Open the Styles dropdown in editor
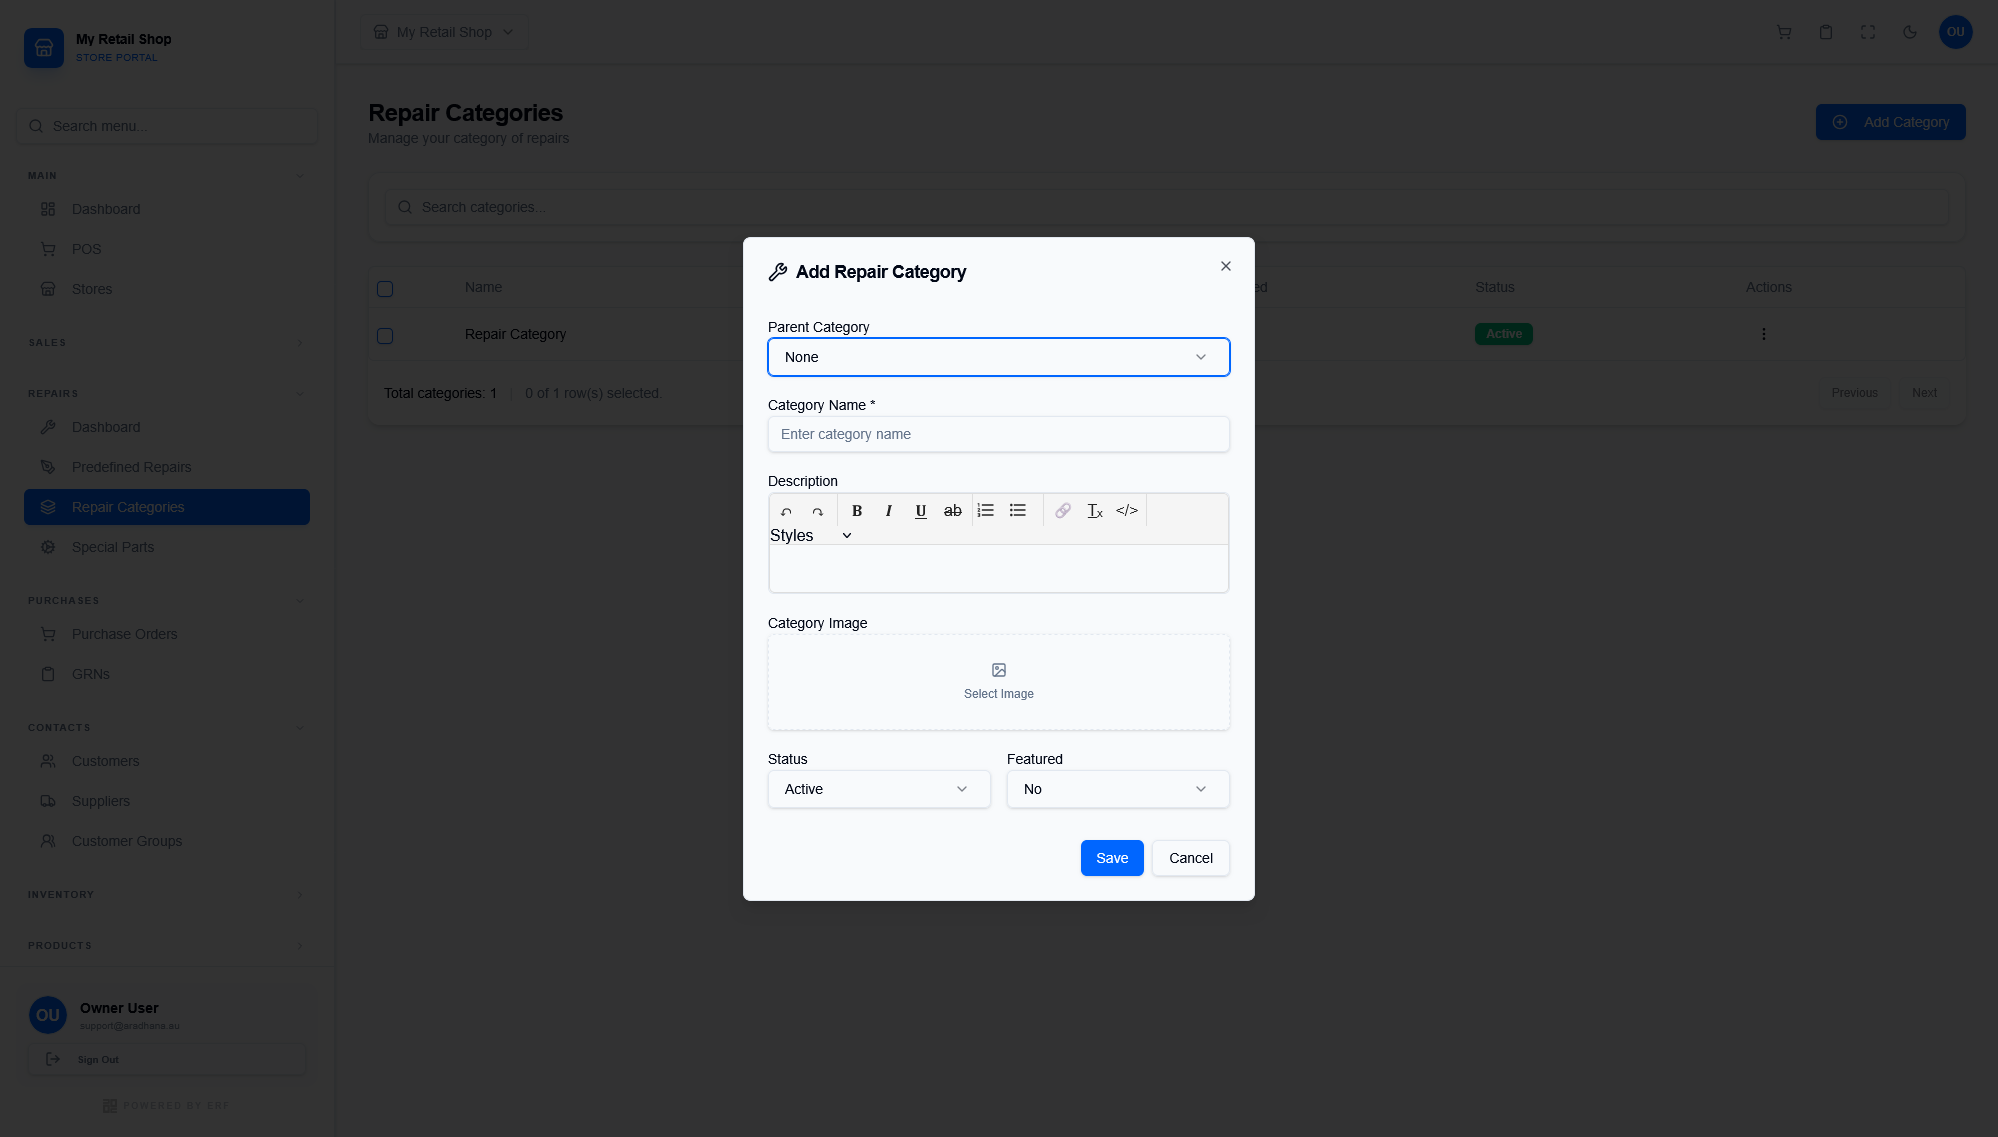This screenshot has width=1998, height=1137. 811,536
